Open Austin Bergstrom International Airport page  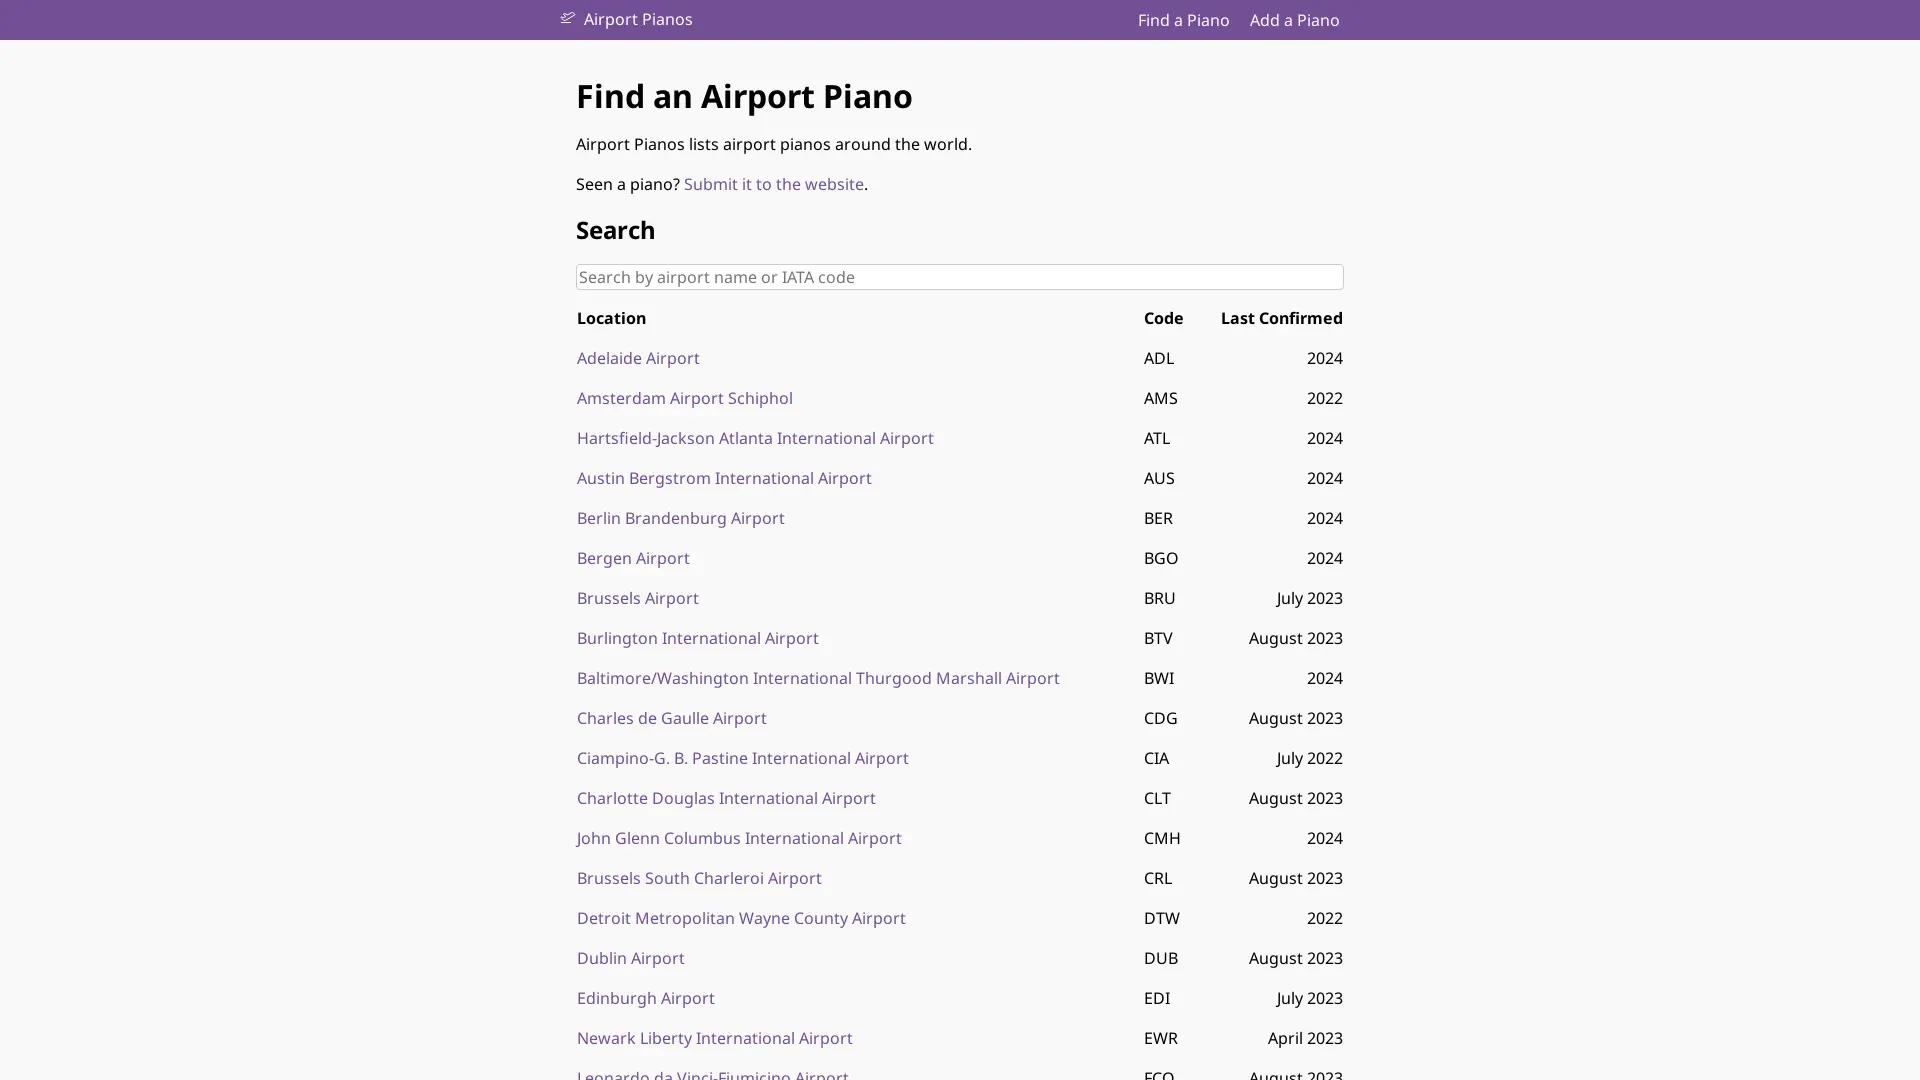click(x=723, y=478)
